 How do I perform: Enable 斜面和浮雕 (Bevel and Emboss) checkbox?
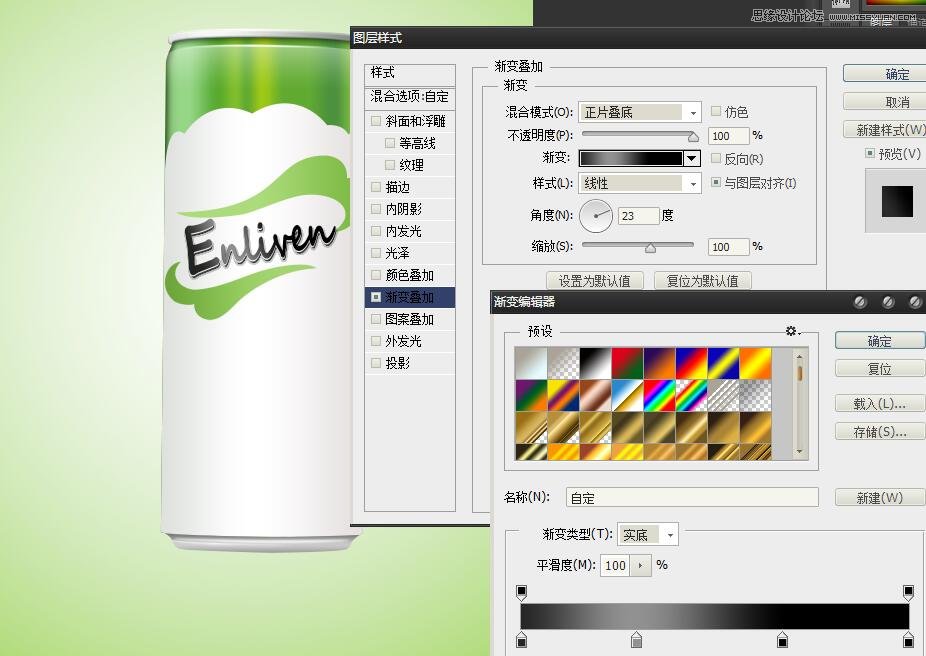[376, 121]
